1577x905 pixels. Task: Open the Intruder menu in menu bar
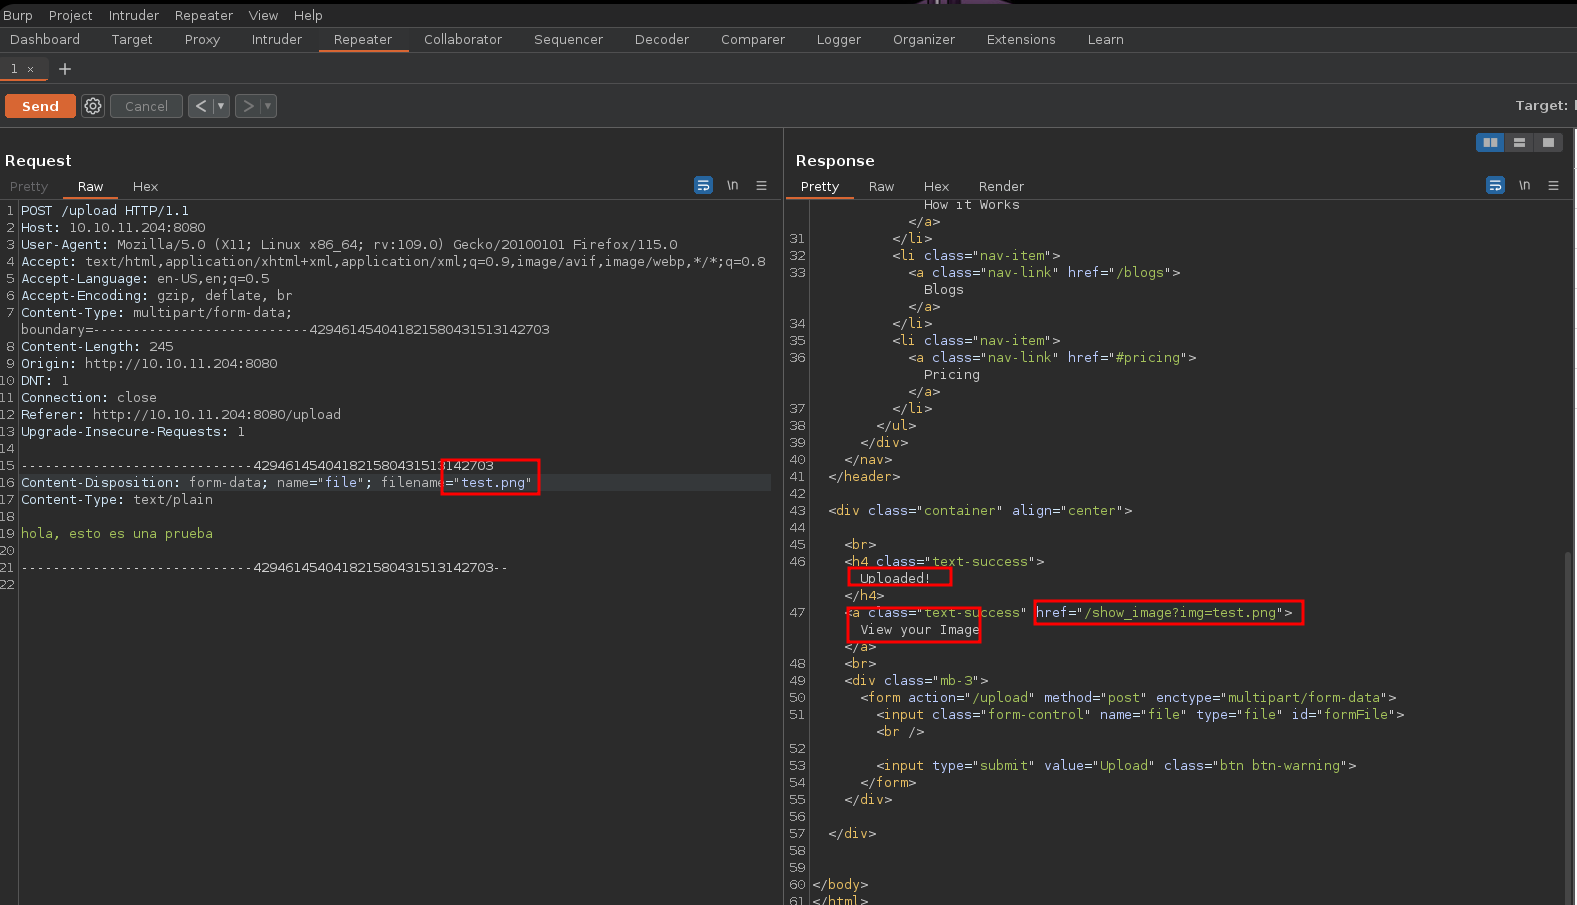[134, 15]
